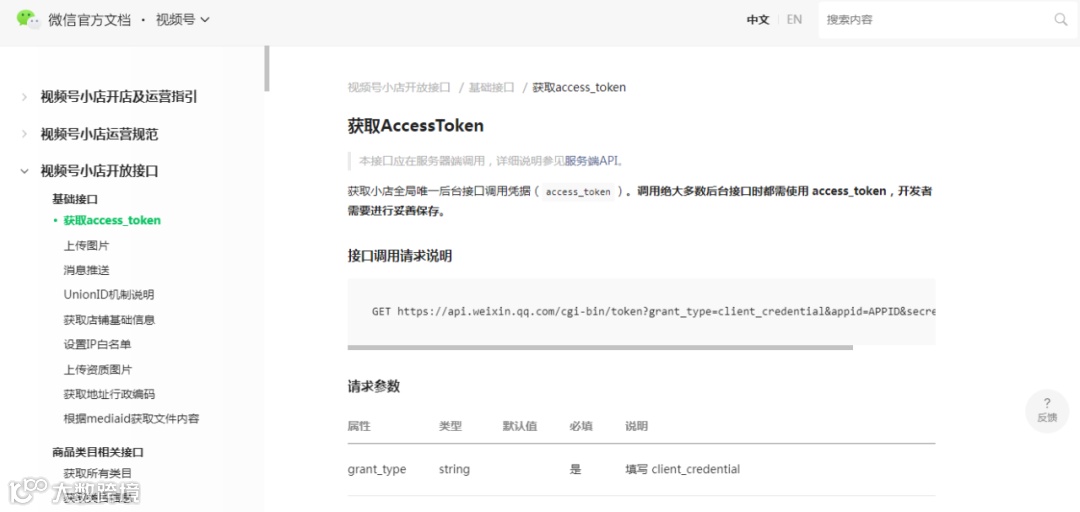Click the sidebar vertical scrollbar
The width and height of the screenshot is (1080, 512).
(267, 68)
